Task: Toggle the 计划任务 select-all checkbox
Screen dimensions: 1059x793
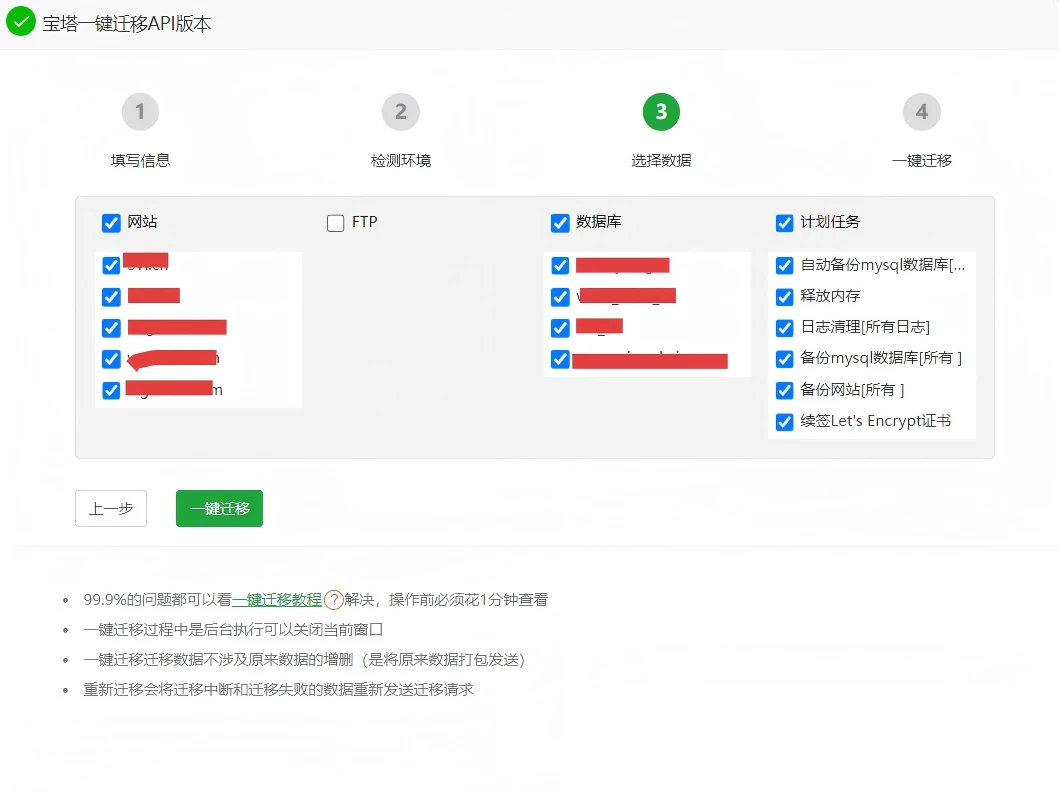Action: pos(785,223)
